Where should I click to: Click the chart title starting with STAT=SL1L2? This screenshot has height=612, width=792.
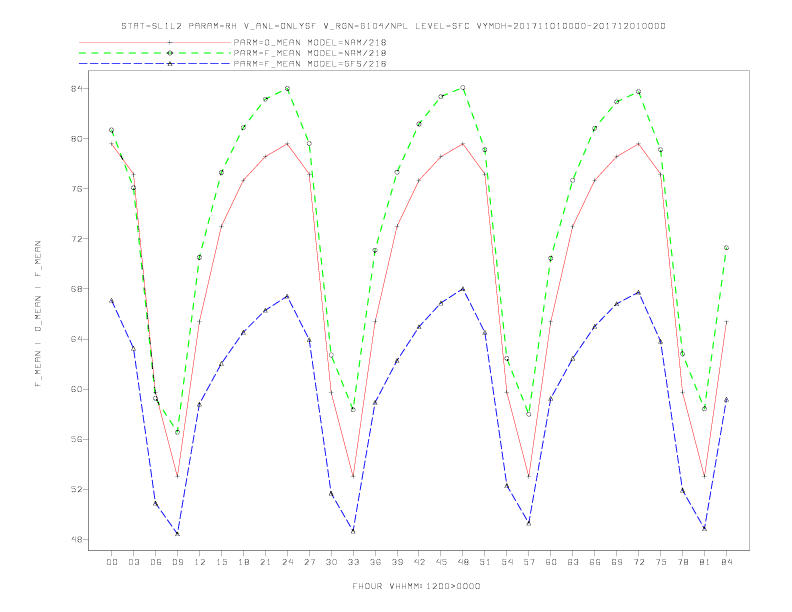[x=393, y=26]
